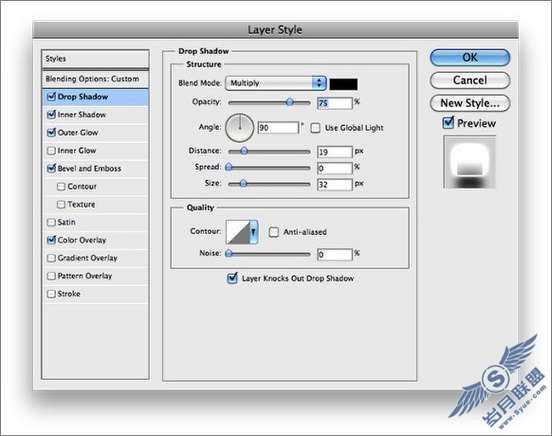The image size is (552, 436).
Task: Click the Opacity slider handle
Action: pyautogui.click(x=289, y=102)
